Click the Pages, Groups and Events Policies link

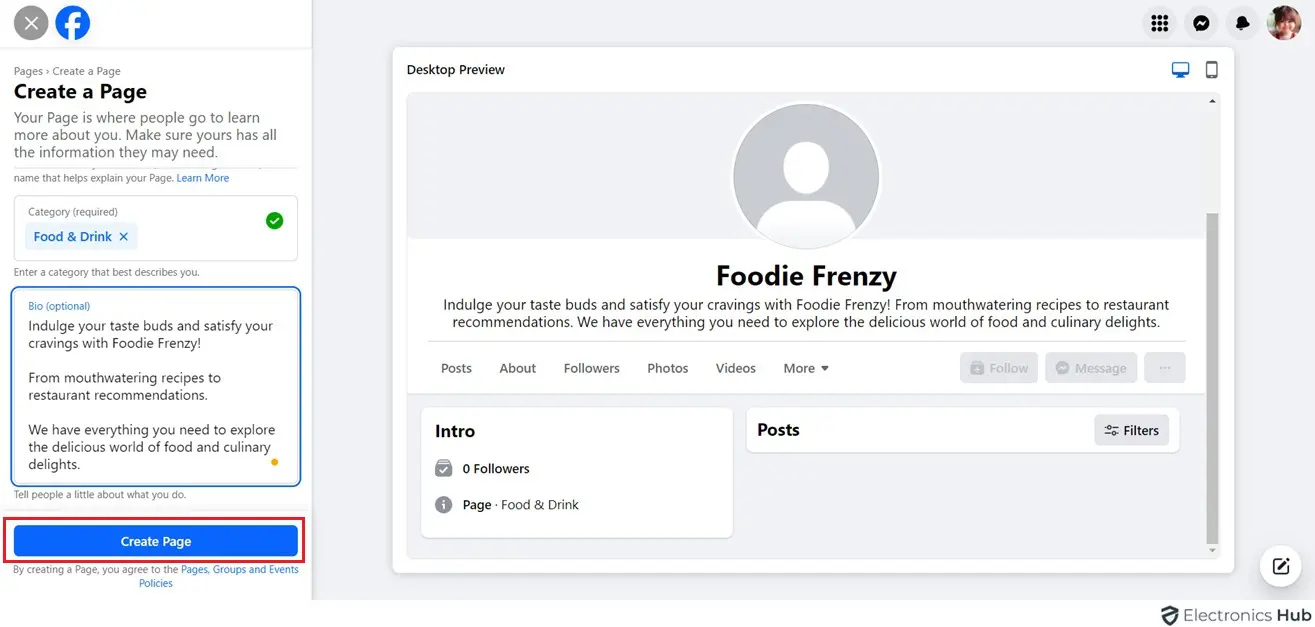point(239,570)
